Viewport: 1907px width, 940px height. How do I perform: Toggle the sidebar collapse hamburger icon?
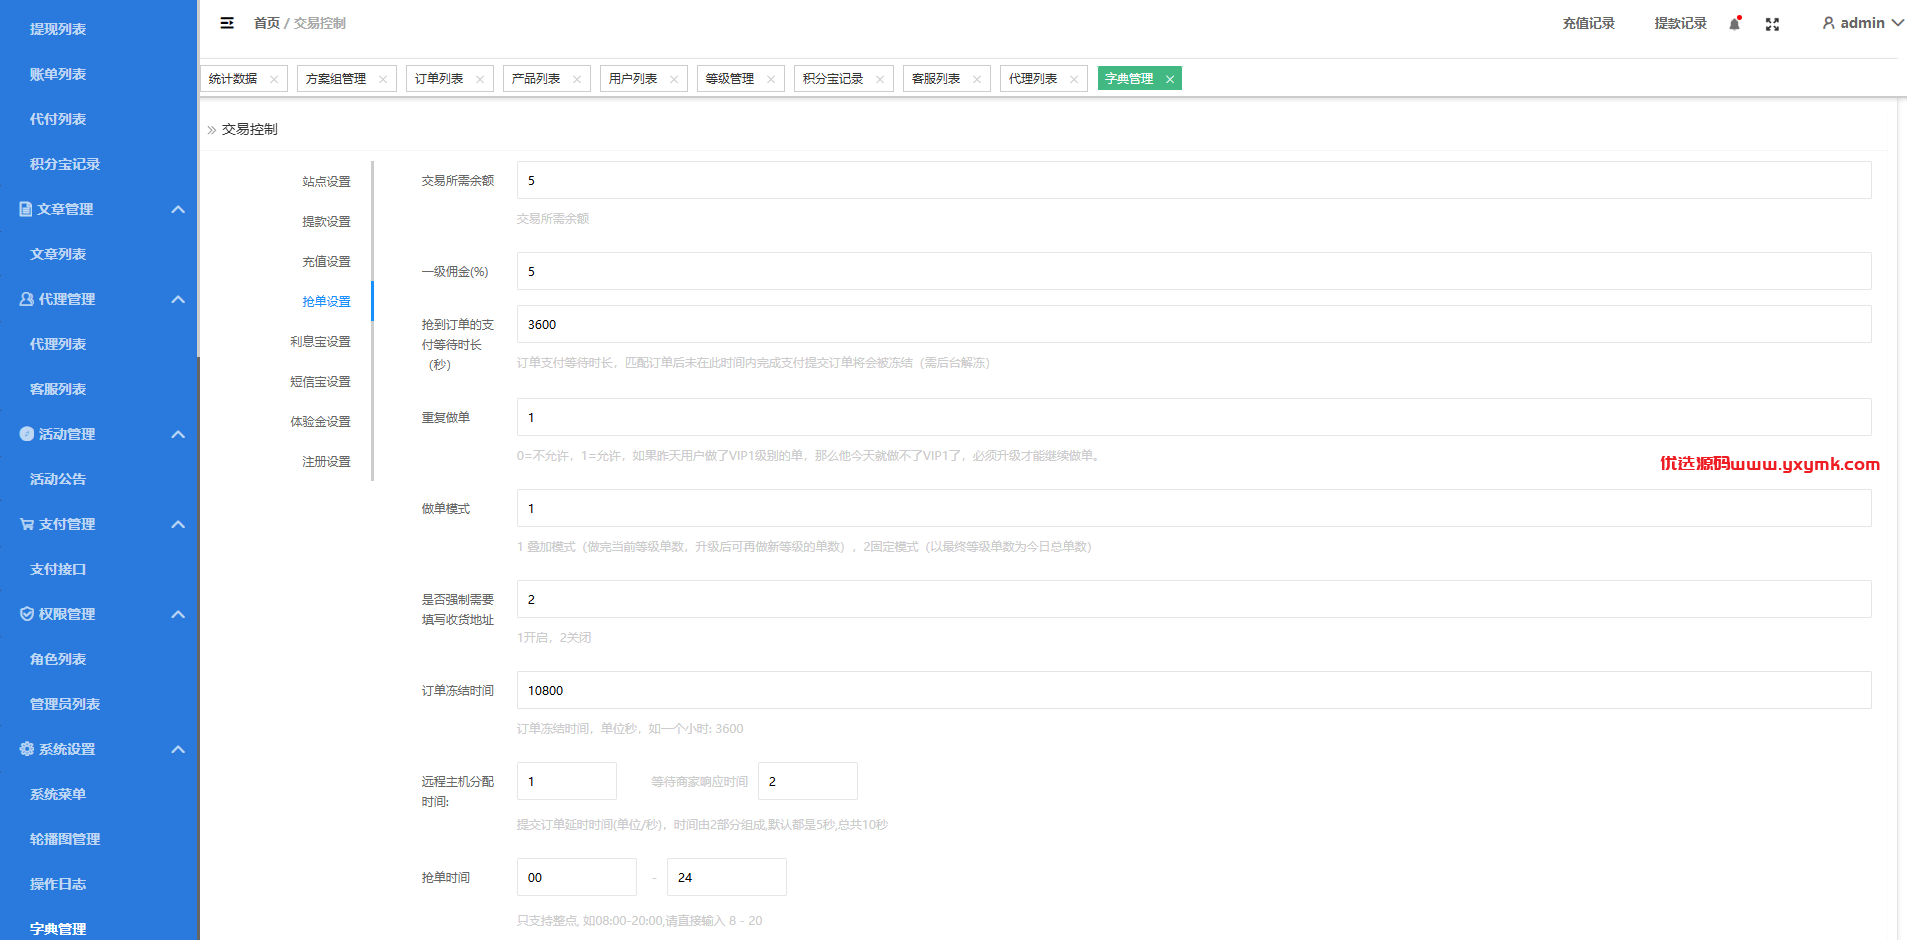tap(227, 23)
